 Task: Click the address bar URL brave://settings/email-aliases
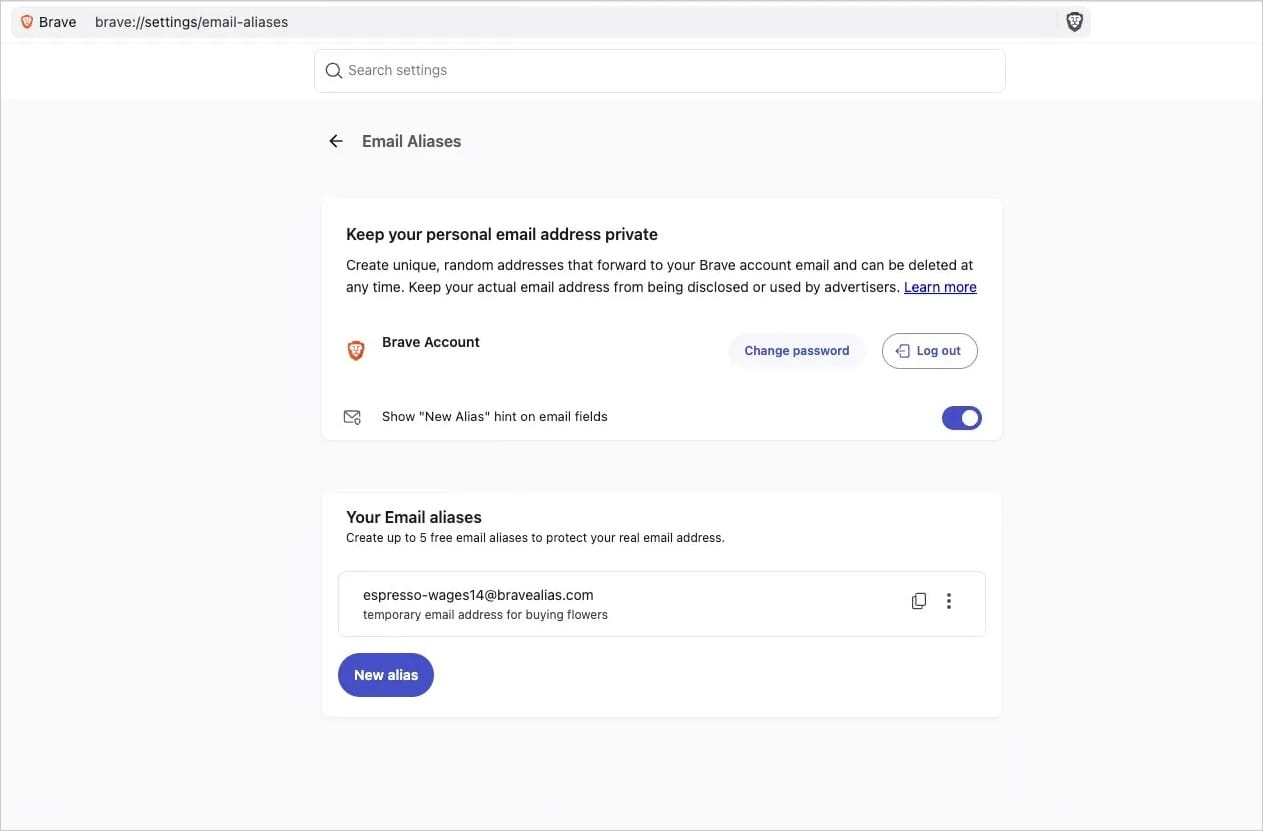point(191,22)
